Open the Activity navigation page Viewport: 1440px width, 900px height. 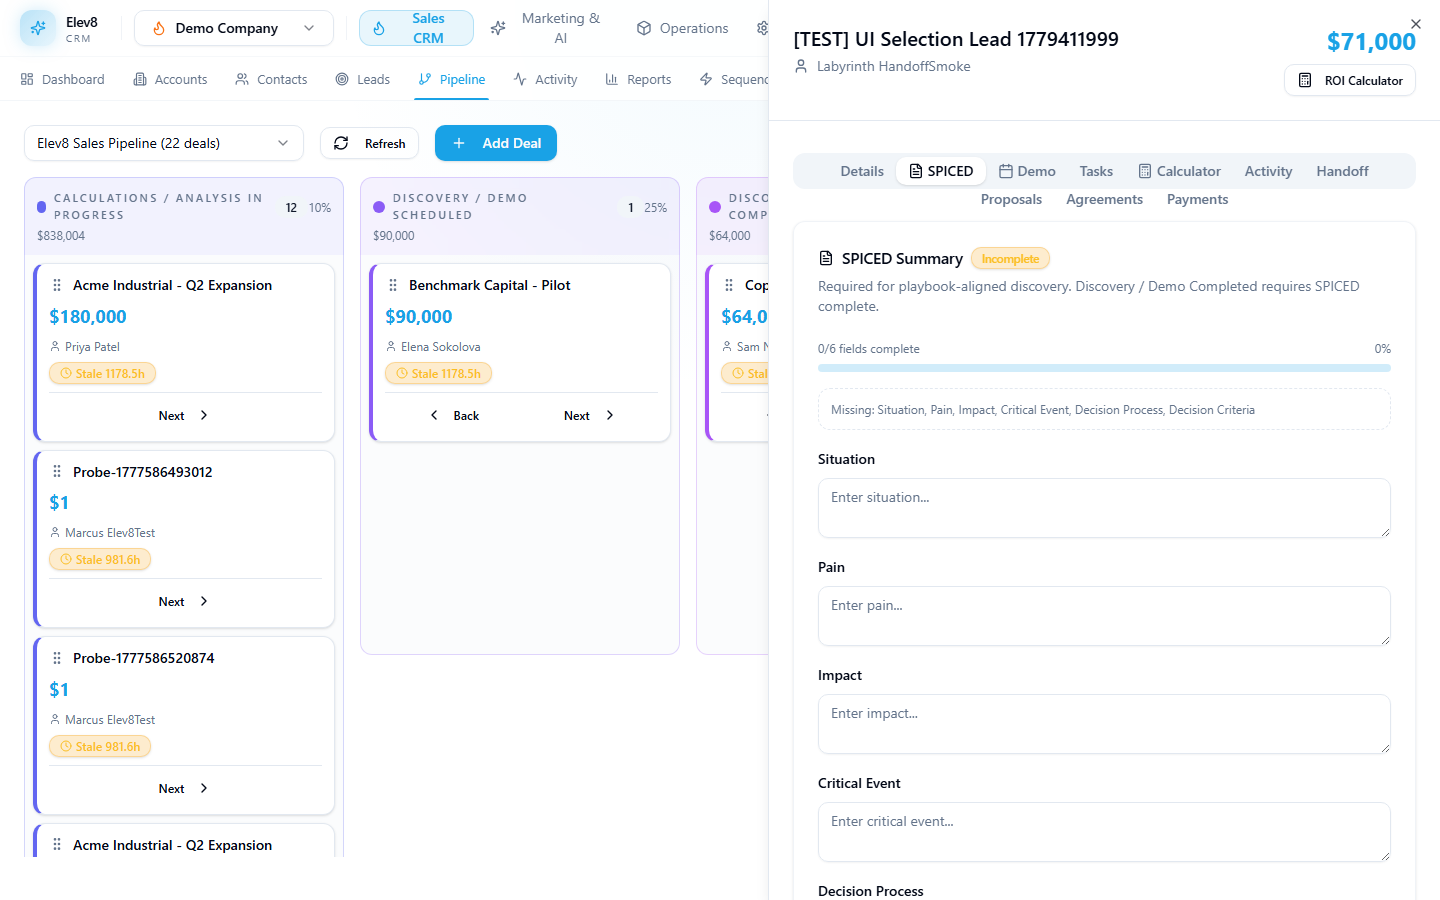[546, 79]
